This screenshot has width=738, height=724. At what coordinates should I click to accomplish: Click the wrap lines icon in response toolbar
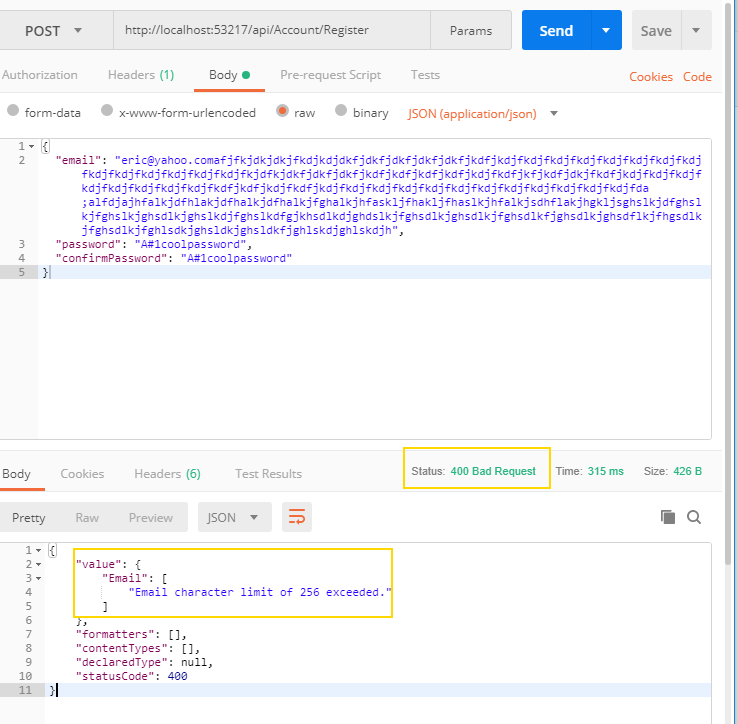[x=297, y=517]
